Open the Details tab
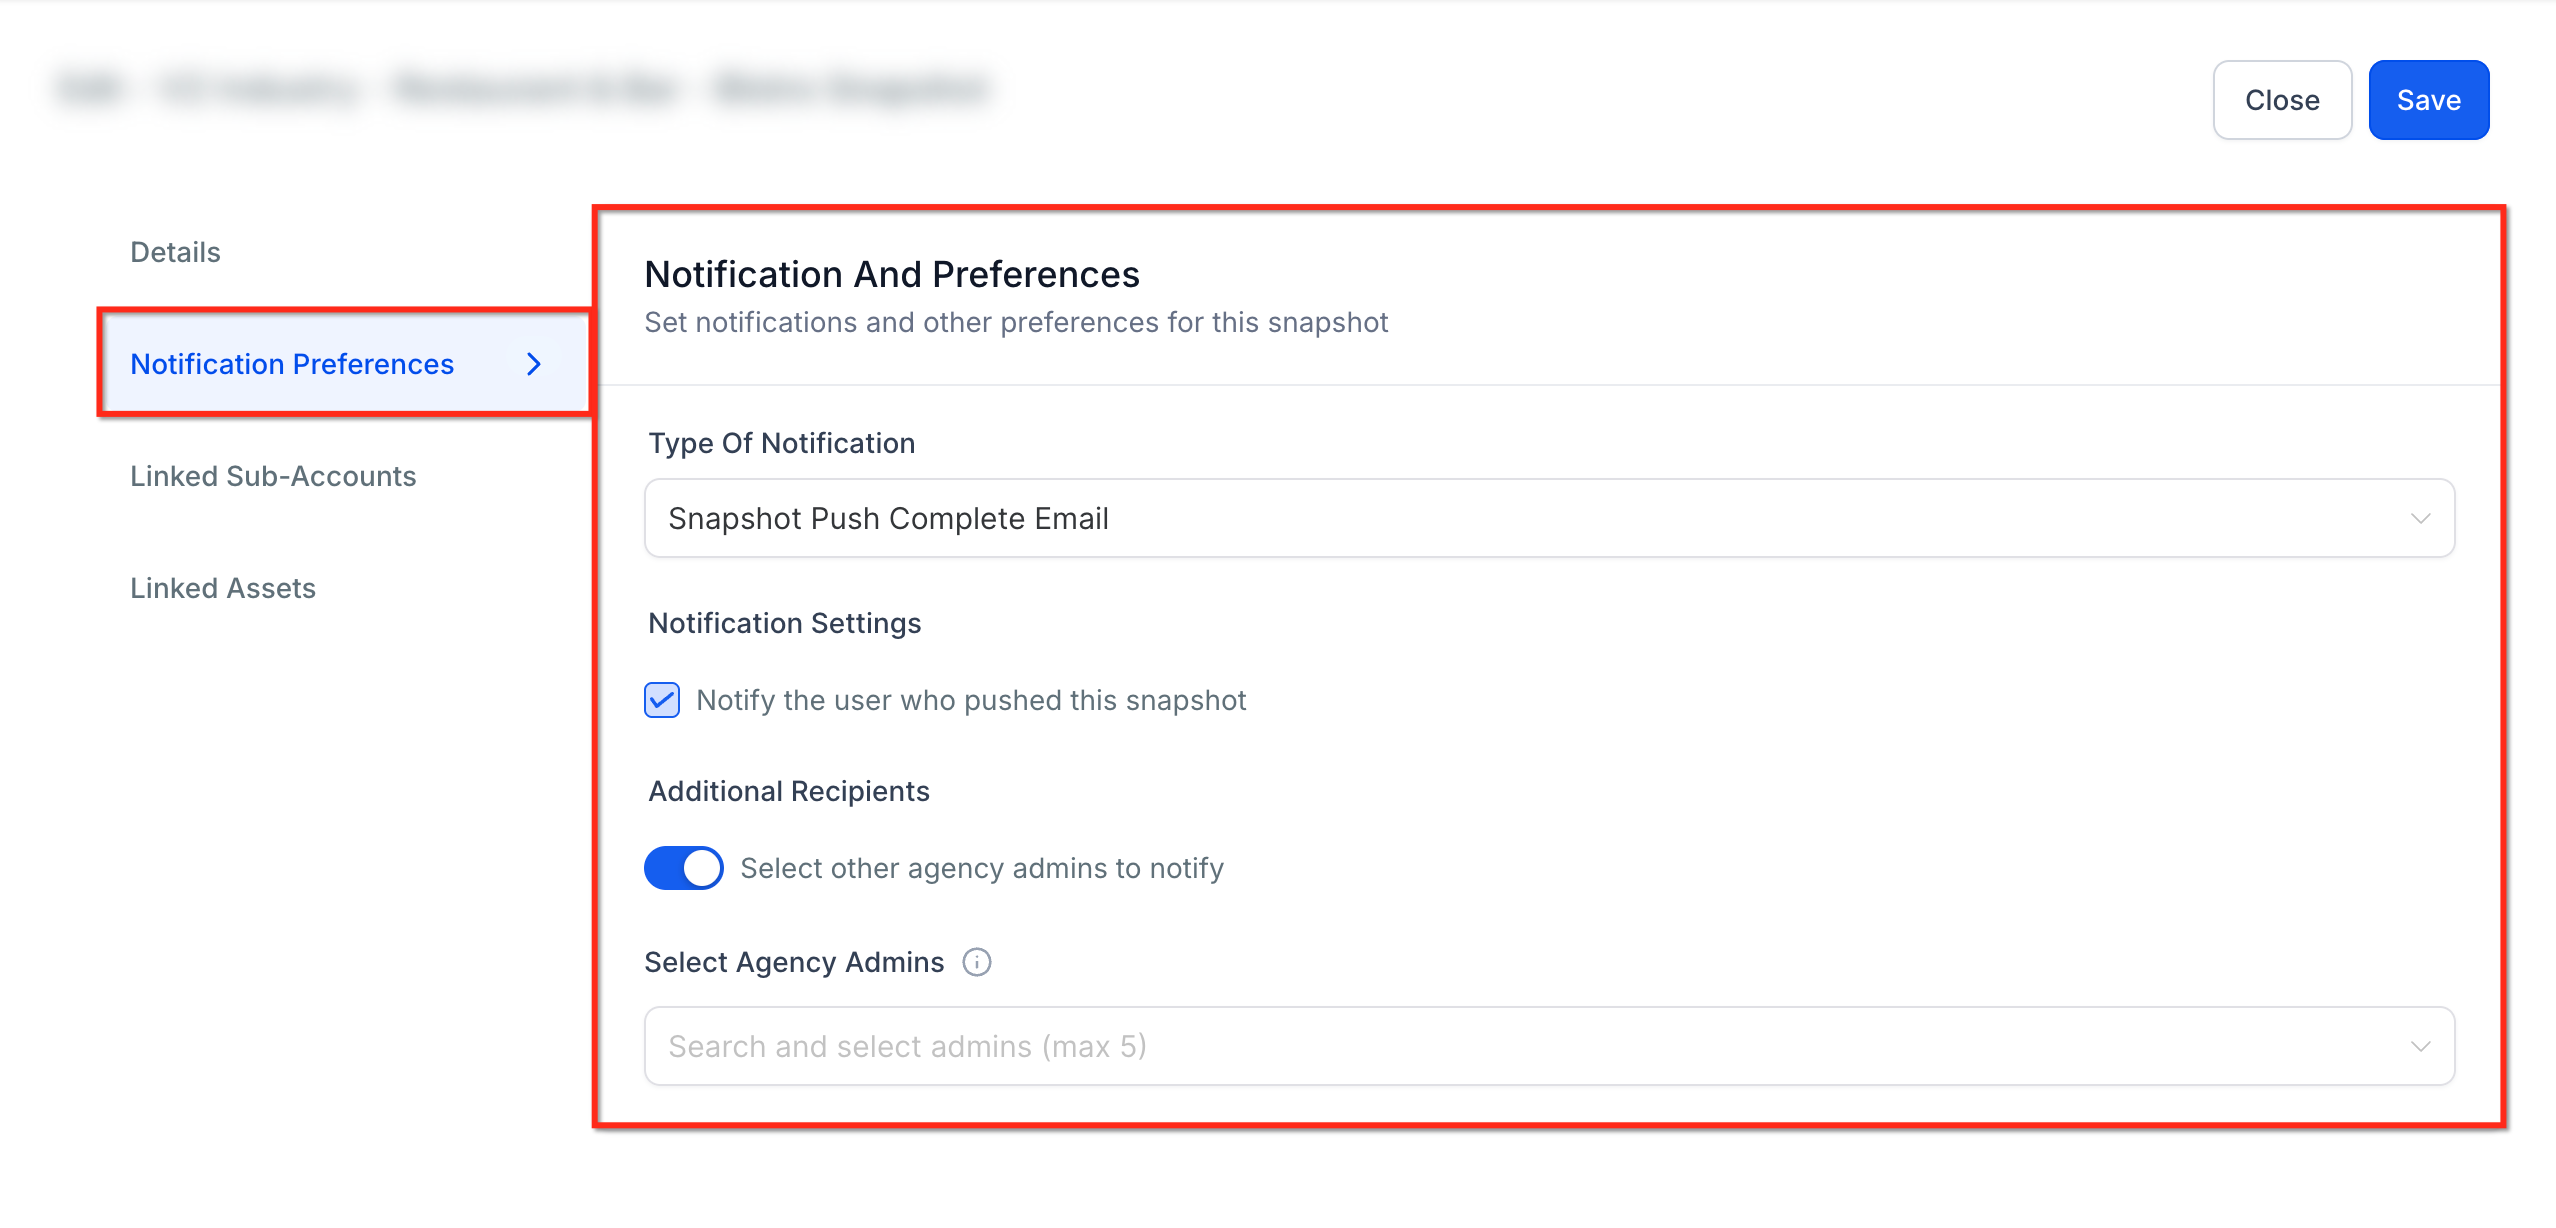The height and width of the screenshot is (1228, 2556). coord(175,252)
